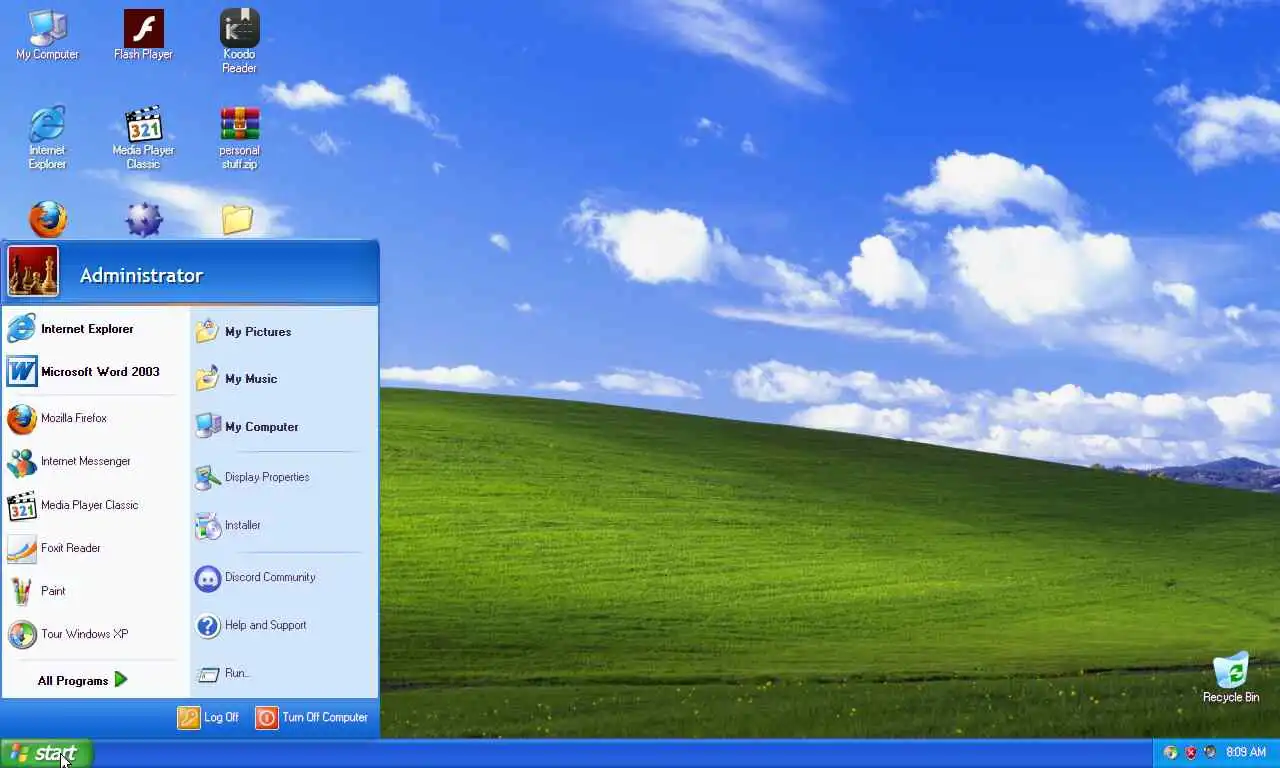This screenshot has height=768, width=1280.
Task: Click the chess user picture in Start menu
Action: click(x=33, y=271)
